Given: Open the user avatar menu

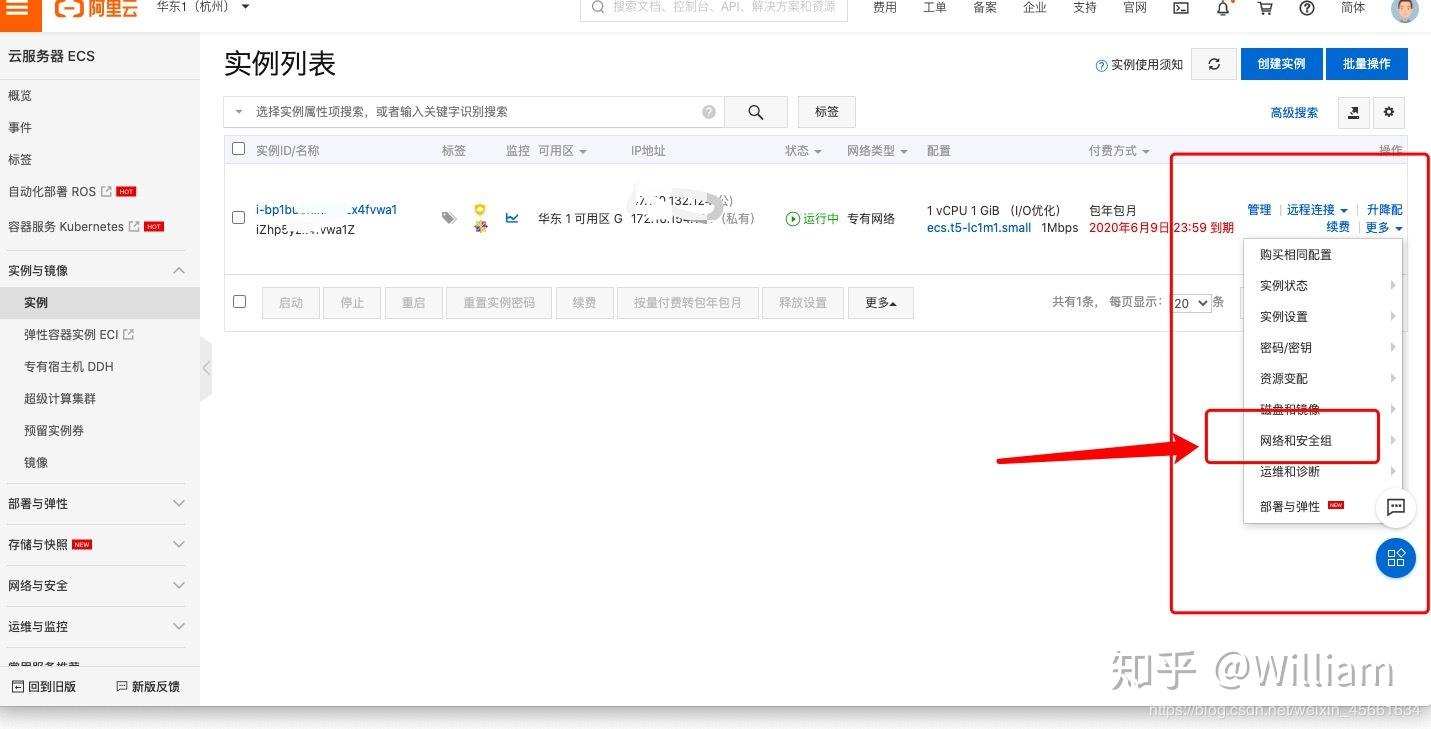Looking at the screenshot, I should click(1405, 9).
